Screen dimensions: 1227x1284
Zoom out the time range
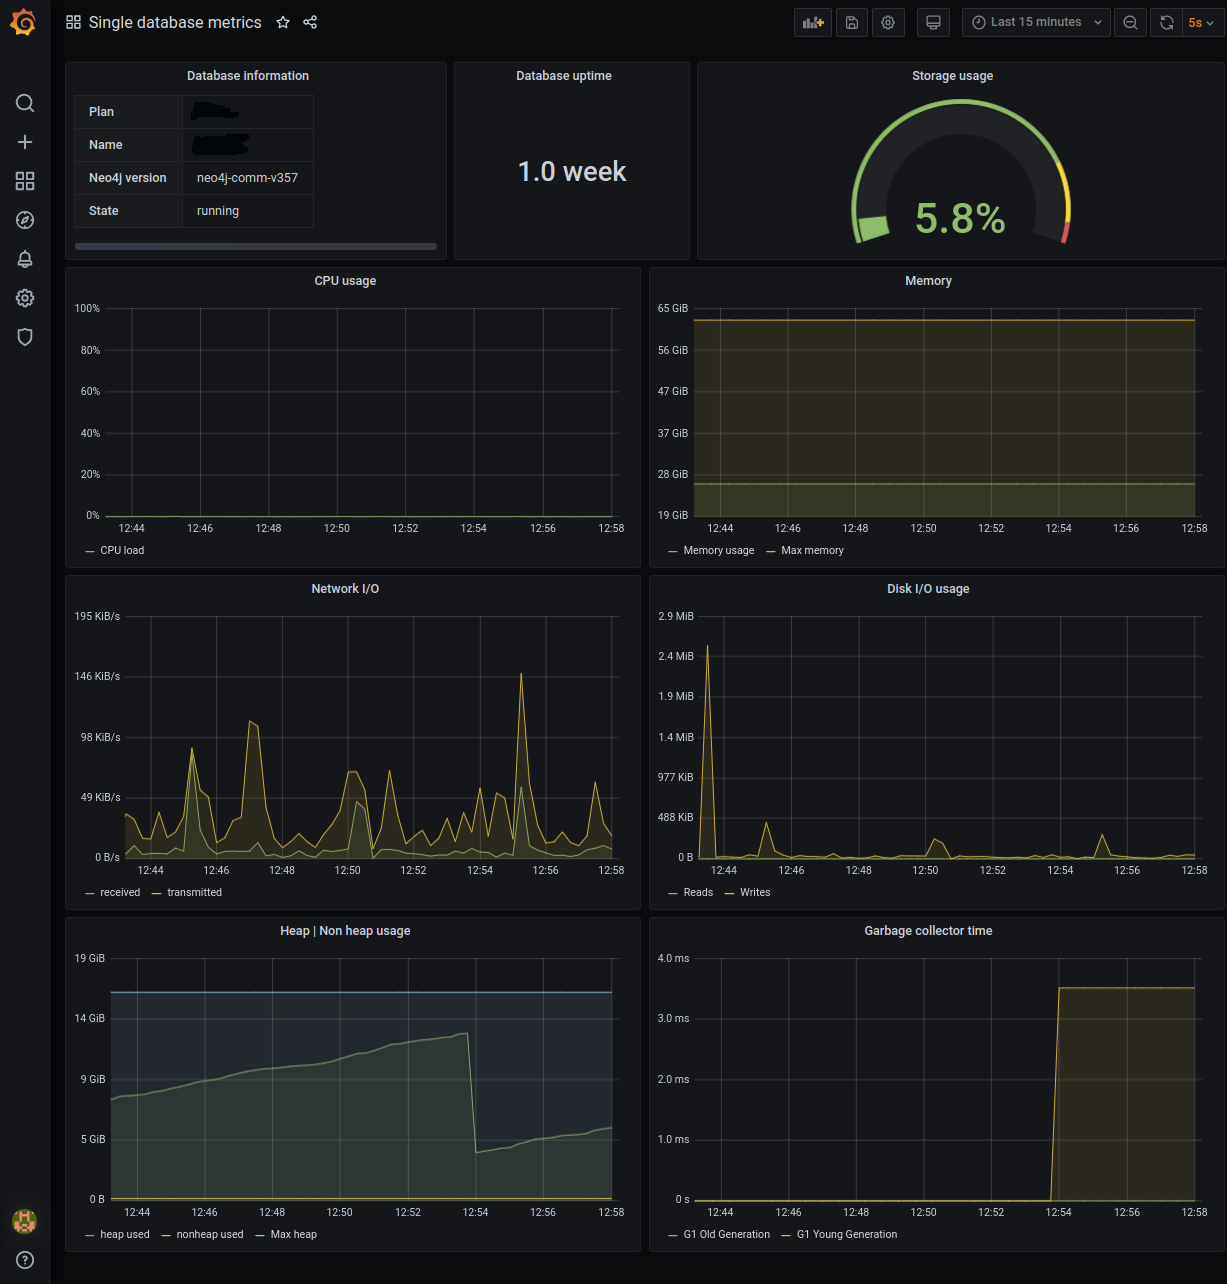point(1130,22)
